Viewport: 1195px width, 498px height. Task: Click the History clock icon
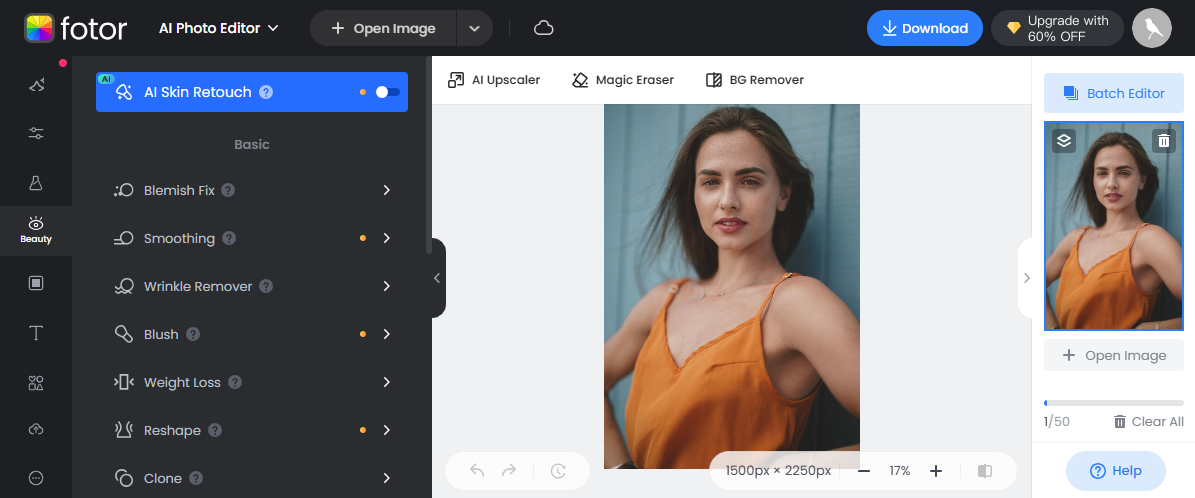pyautogui.click(x=558, y=471)
